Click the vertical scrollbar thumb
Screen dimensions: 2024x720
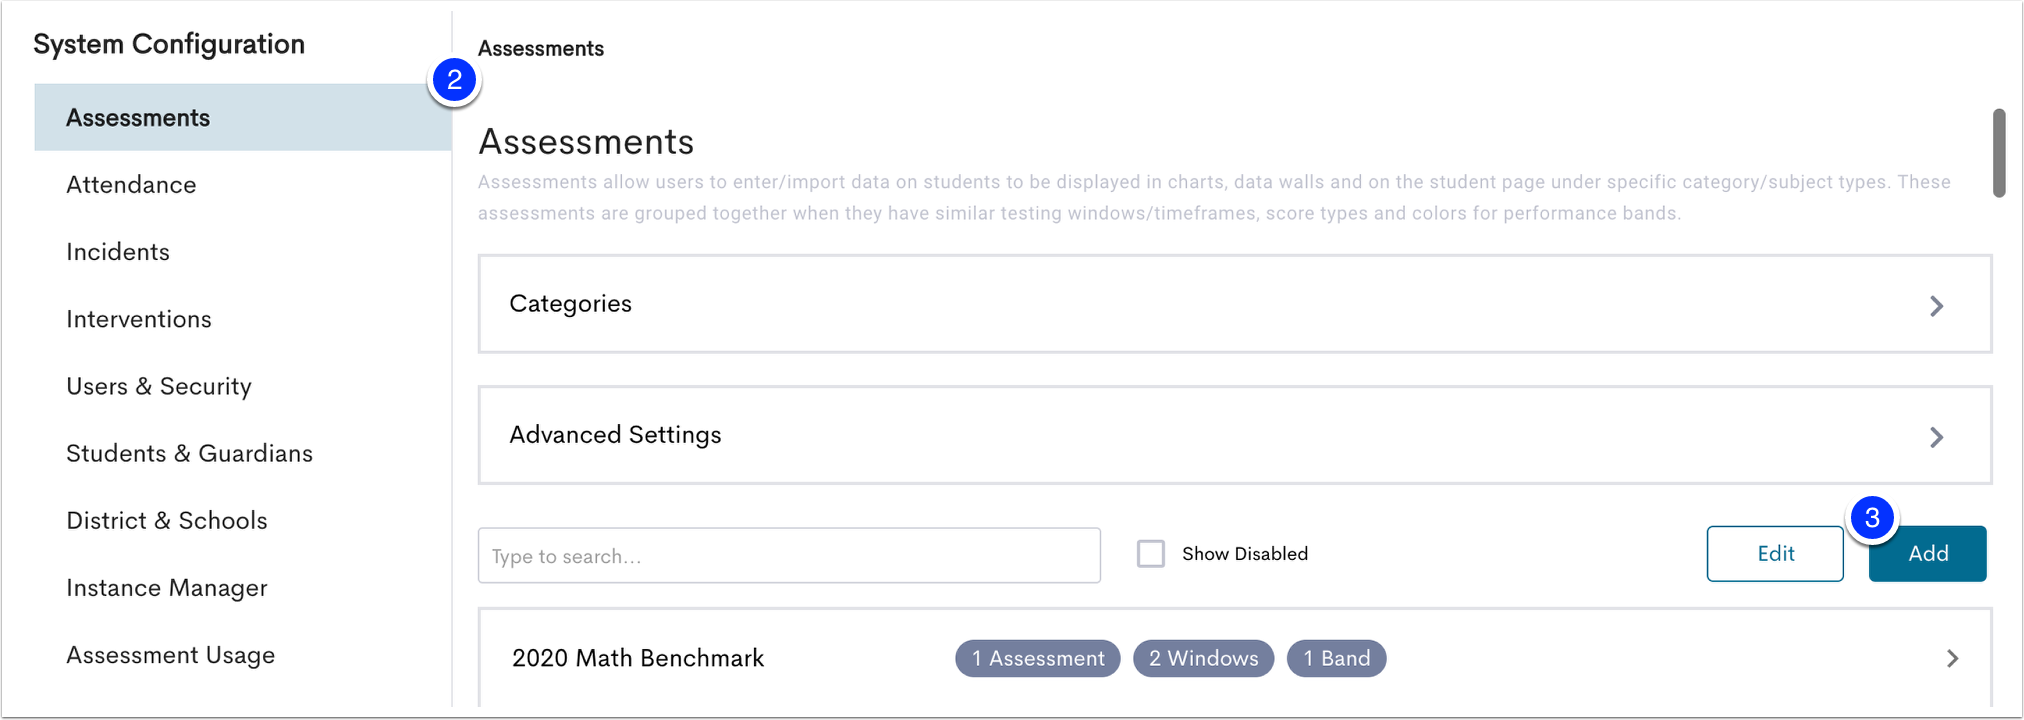click(1998, 153)
